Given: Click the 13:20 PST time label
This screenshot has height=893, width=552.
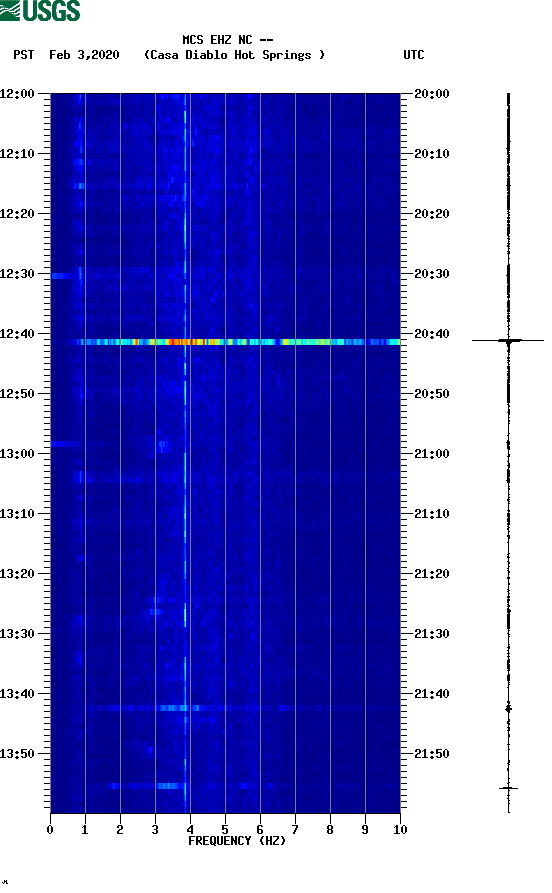Looking at the screenshot, I should (17, 574).
